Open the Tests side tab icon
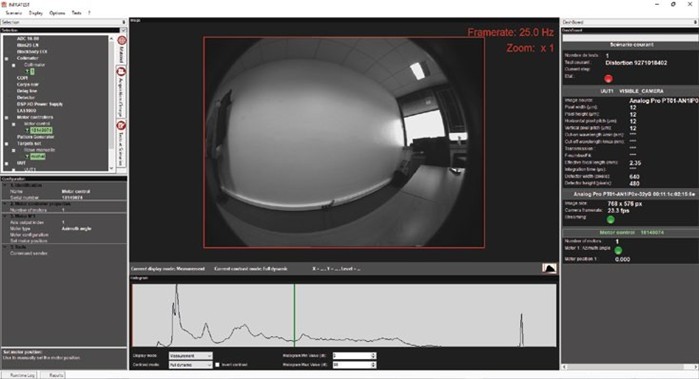 click(121, 126)
